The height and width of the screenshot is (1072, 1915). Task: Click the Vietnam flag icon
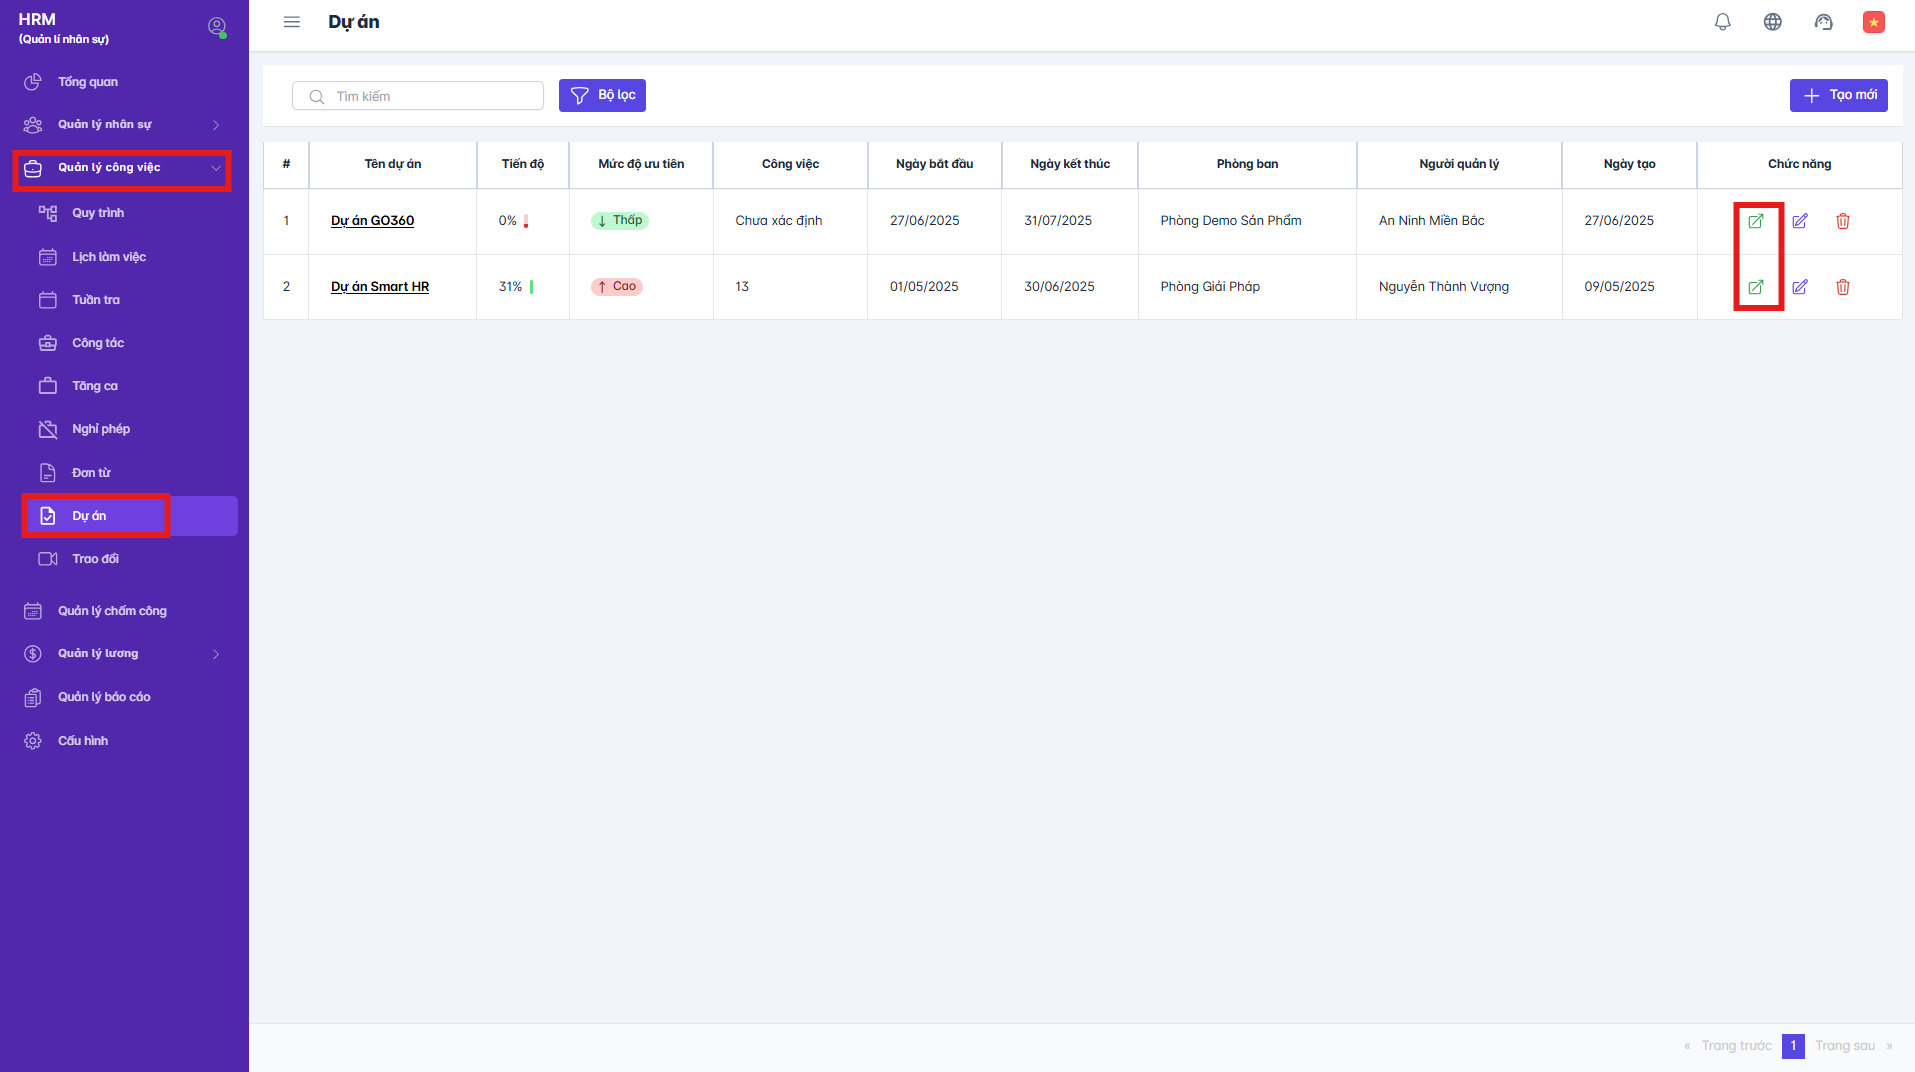(1873, 22)
